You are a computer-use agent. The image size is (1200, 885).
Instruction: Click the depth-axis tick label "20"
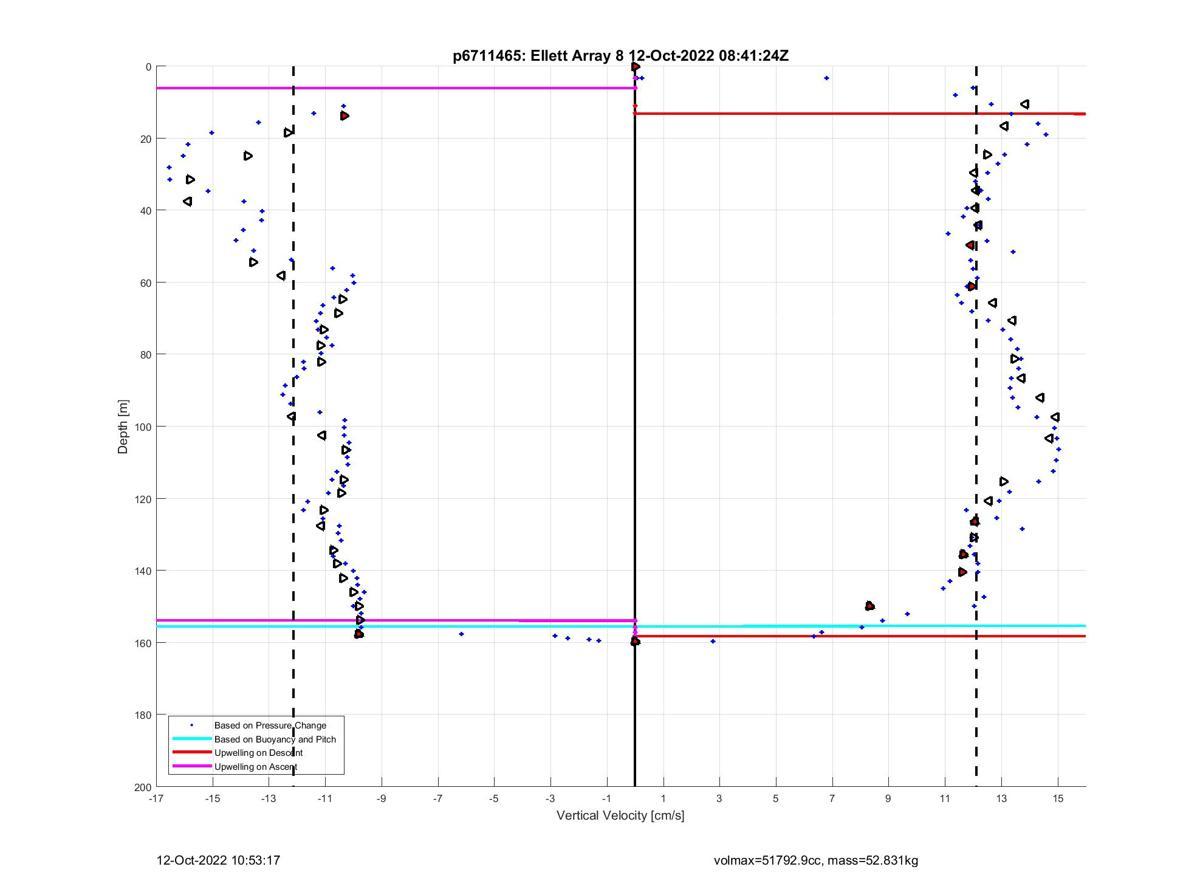point(146,139)
